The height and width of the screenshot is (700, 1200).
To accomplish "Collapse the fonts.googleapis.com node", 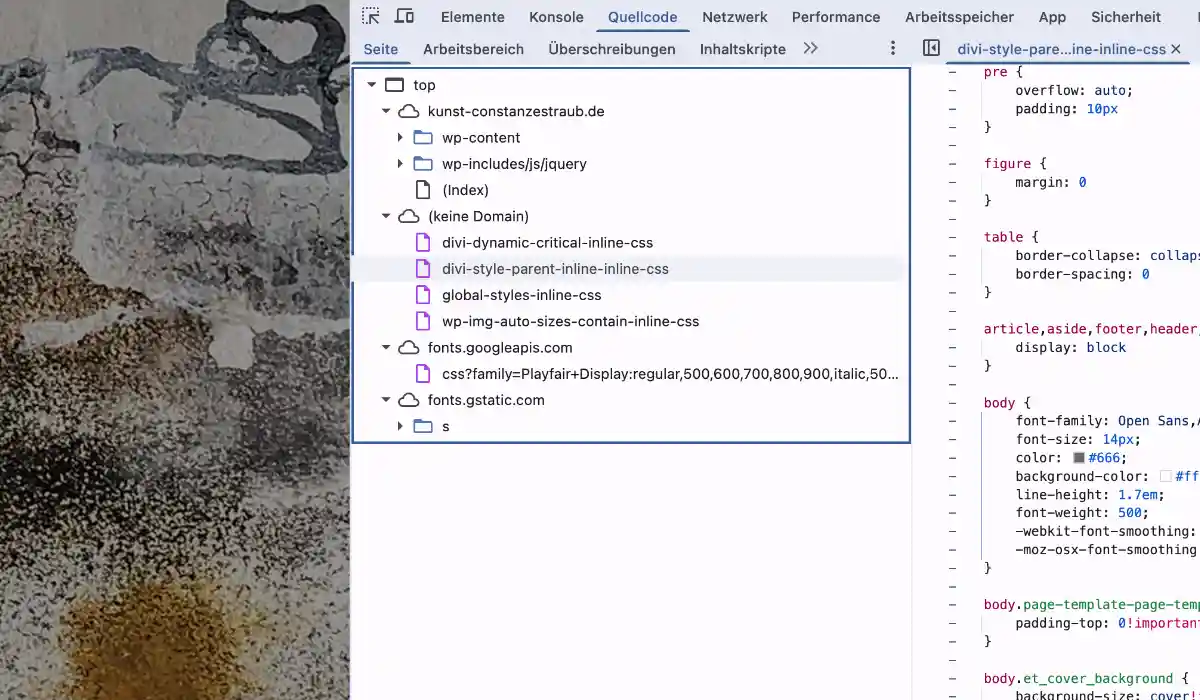I will (x=386, y=348).
